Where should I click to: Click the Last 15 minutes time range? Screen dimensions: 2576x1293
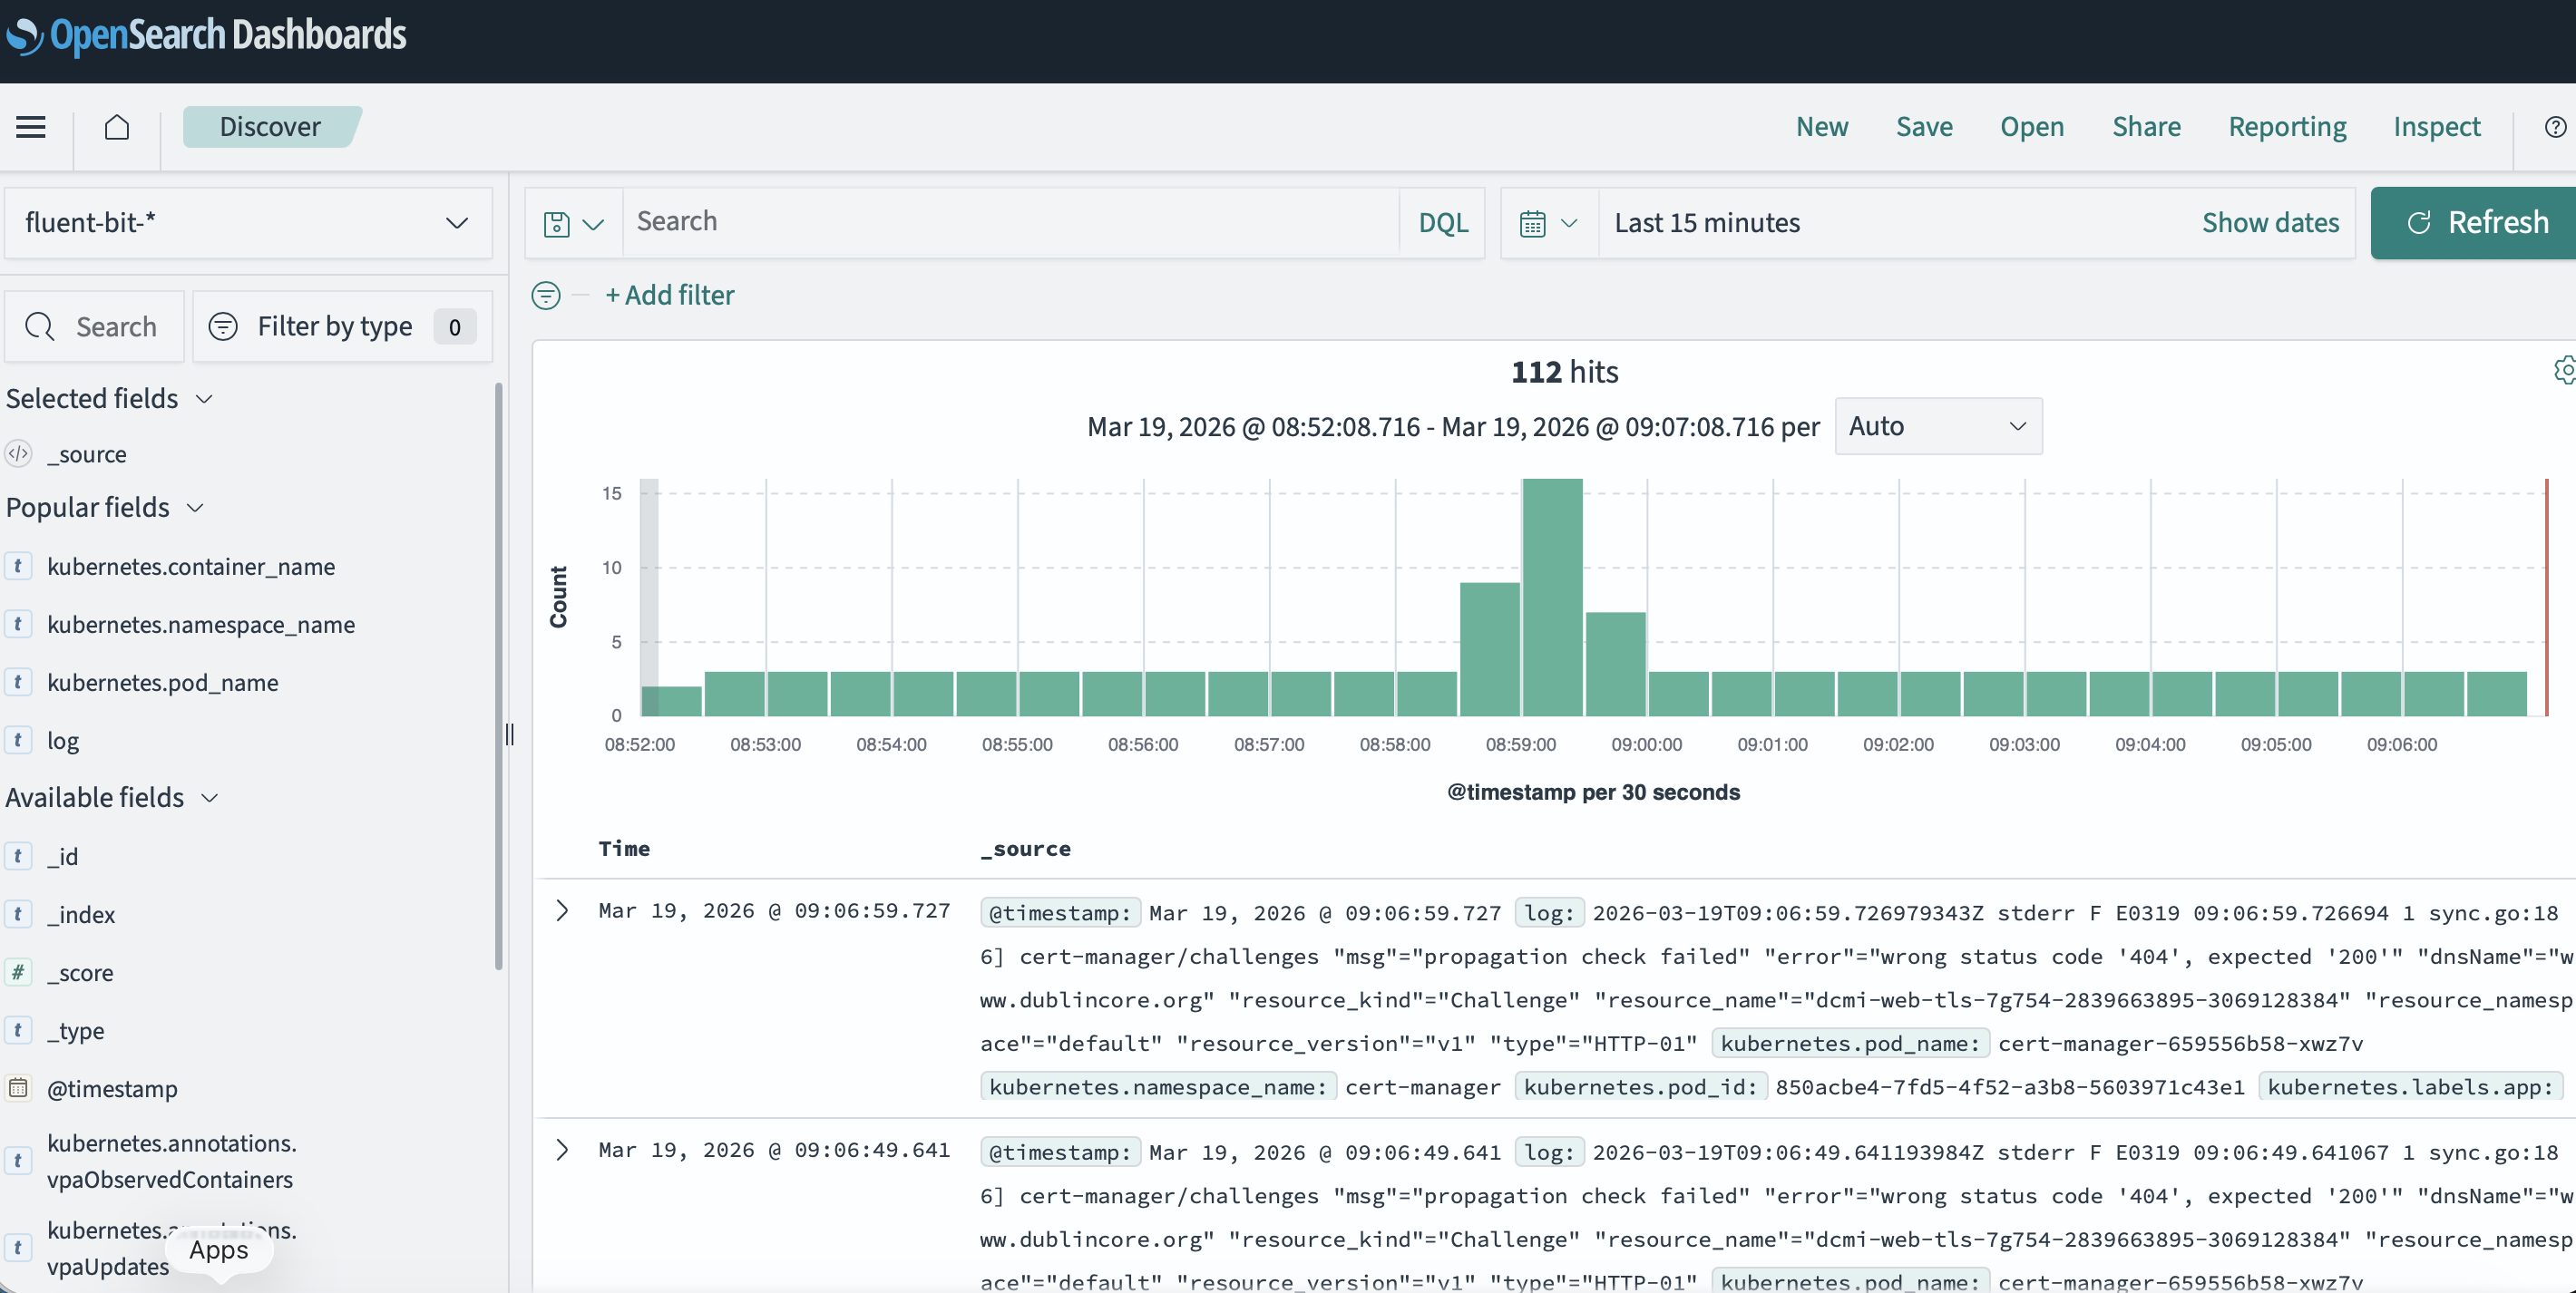(x=1707, y=223)
